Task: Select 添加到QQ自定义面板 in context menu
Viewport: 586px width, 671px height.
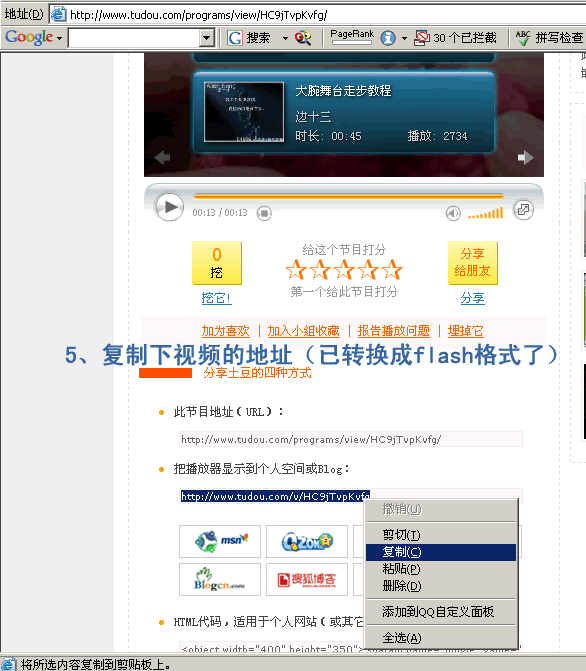Action: (441, 612)
